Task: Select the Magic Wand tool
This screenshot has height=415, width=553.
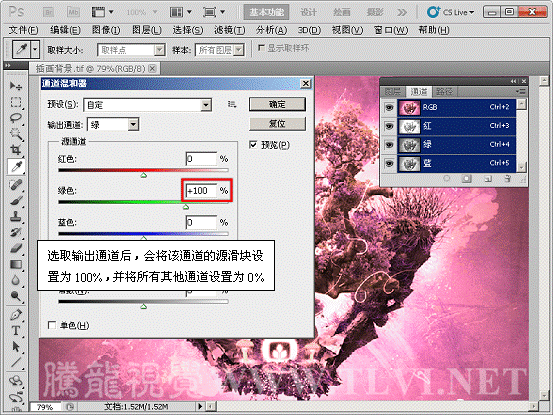Action: (x=16, y=134)
